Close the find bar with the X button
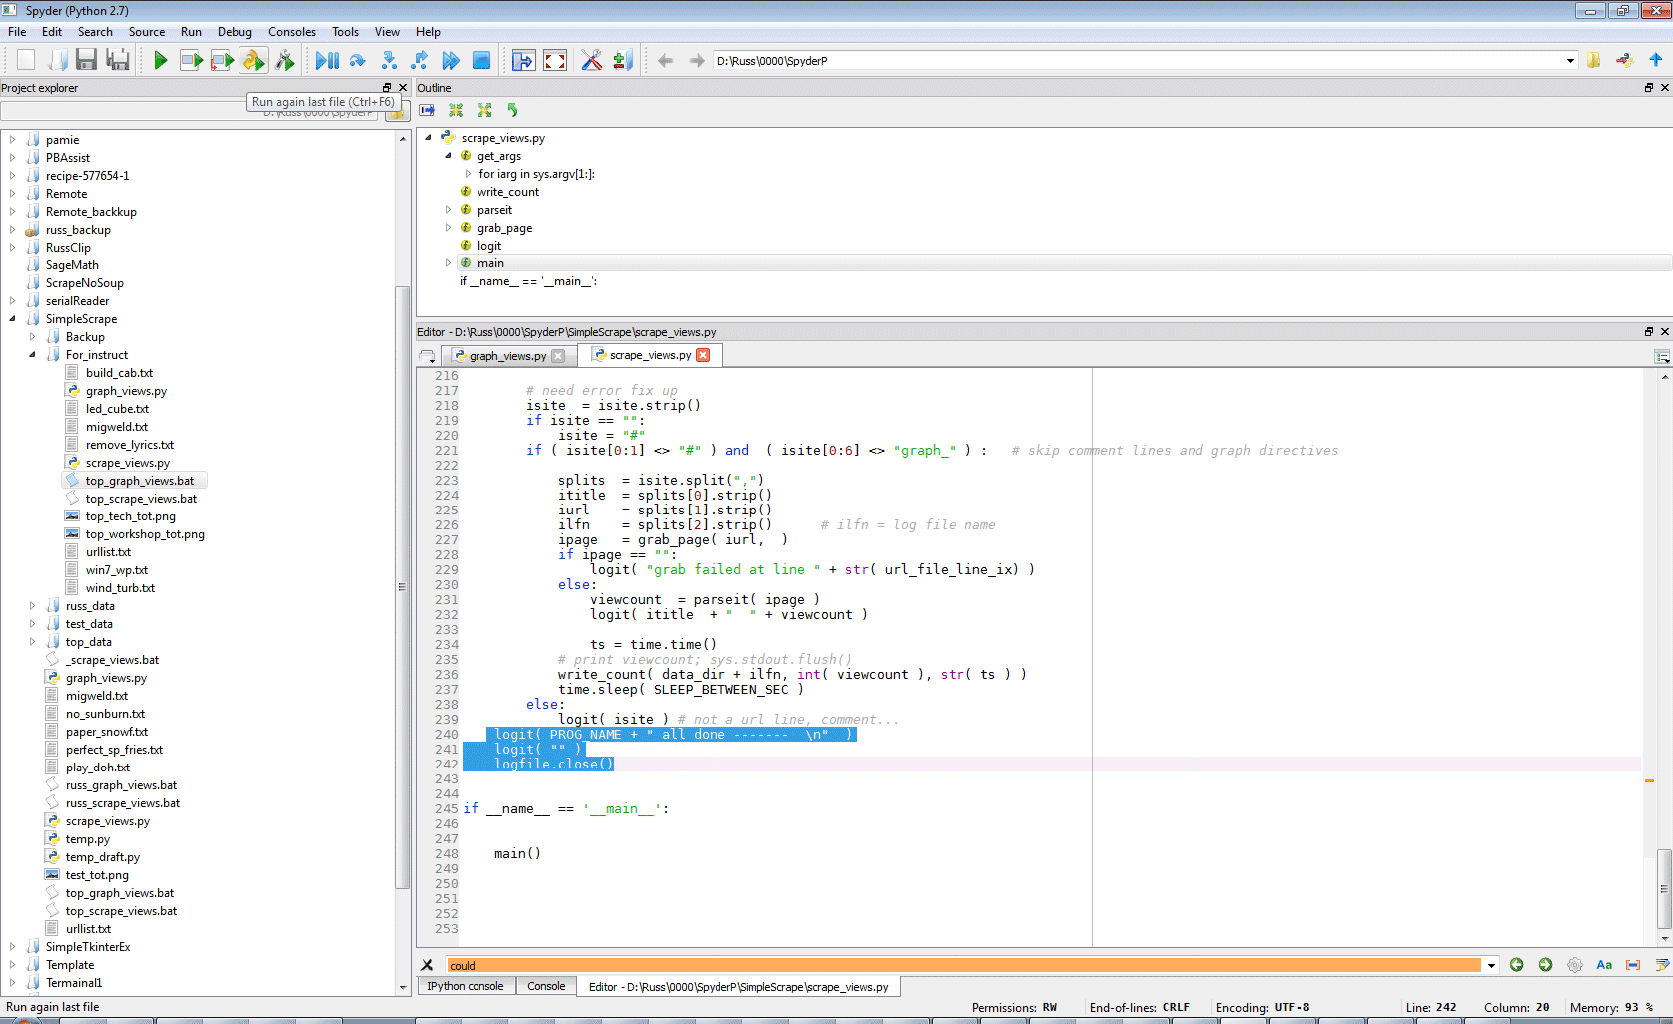Image resolution: width=1673 pixels, height=1024 pixels. coord(427,965)
